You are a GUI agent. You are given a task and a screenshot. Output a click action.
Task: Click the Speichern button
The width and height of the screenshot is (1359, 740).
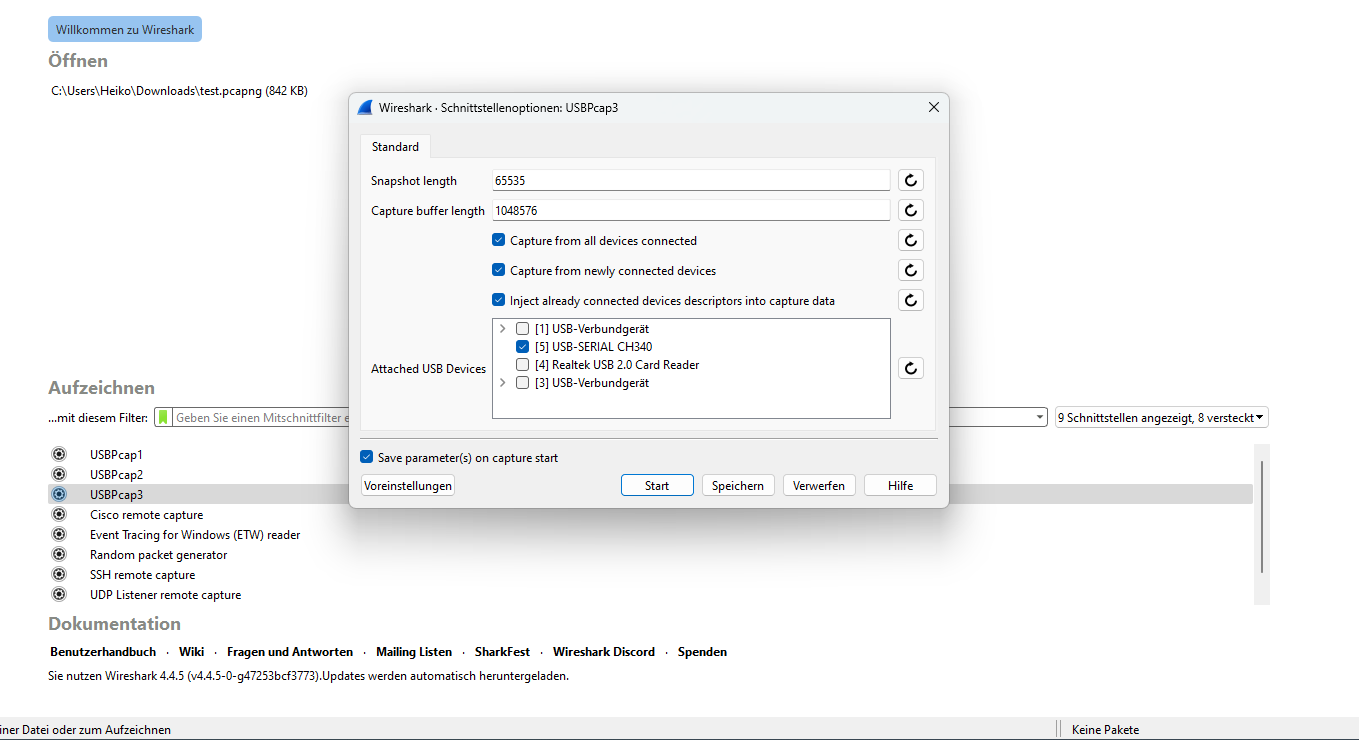[738, 485]
